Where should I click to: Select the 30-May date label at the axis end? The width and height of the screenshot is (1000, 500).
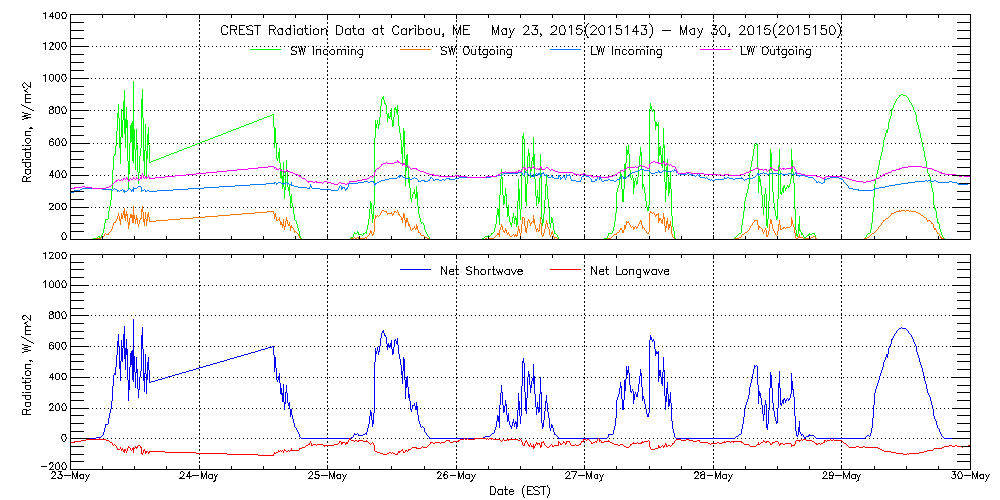(968, 476)
